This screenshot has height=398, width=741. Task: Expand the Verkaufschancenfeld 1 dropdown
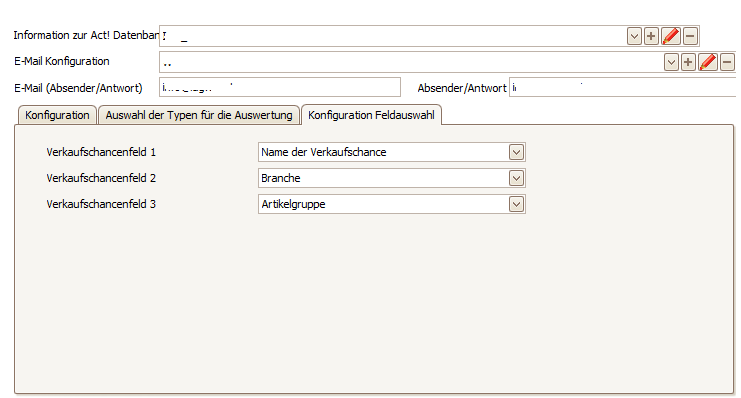pos(516,152)
